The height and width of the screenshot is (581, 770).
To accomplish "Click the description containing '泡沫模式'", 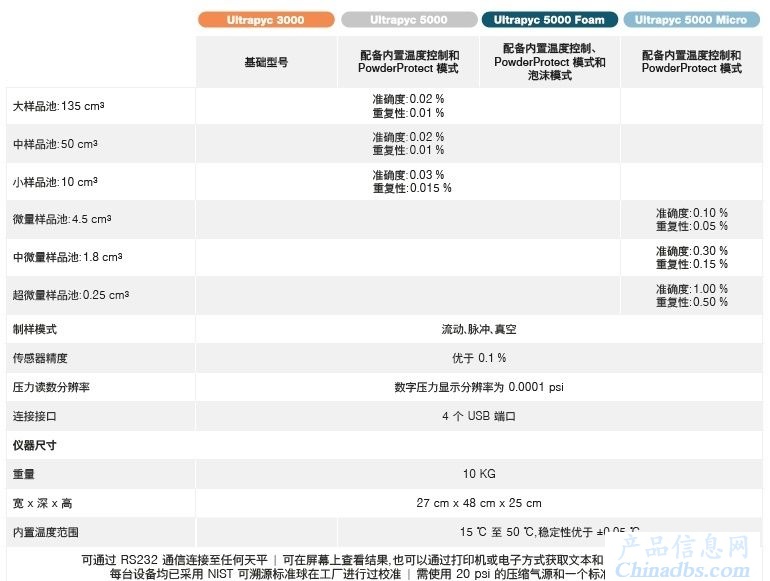I will [x=550, y=62].
